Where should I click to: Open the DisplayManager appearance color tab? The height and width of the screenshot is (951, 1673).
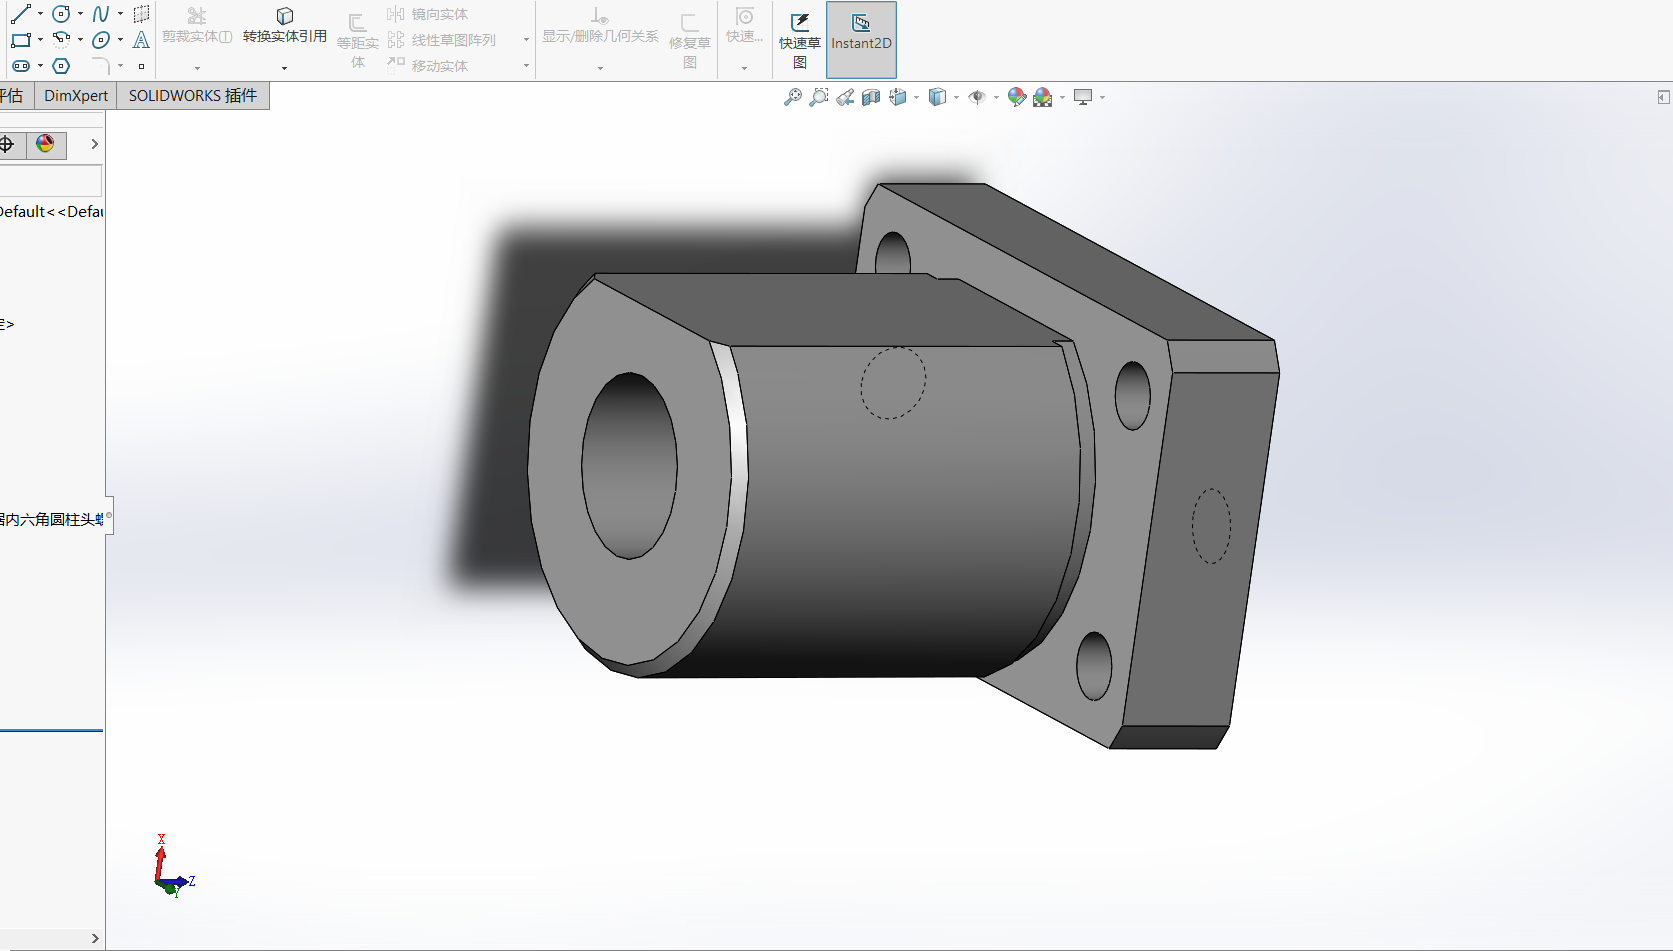tap(45, 144)
